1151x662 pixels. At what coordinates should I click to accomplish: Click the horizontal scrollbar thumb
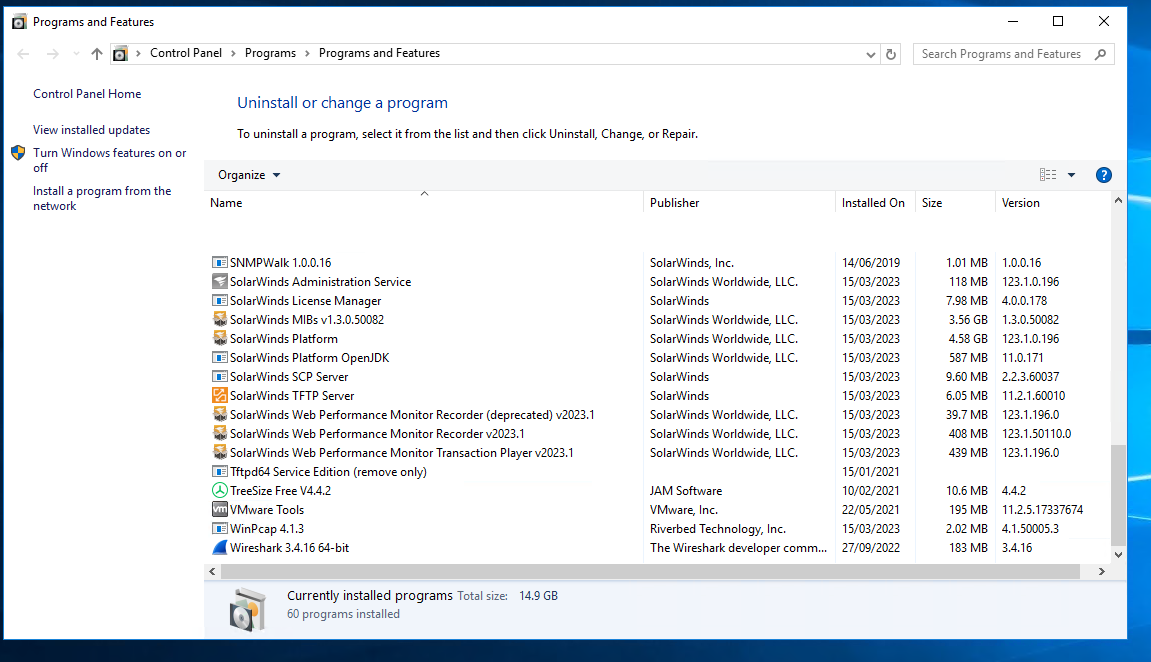[650, 571]
